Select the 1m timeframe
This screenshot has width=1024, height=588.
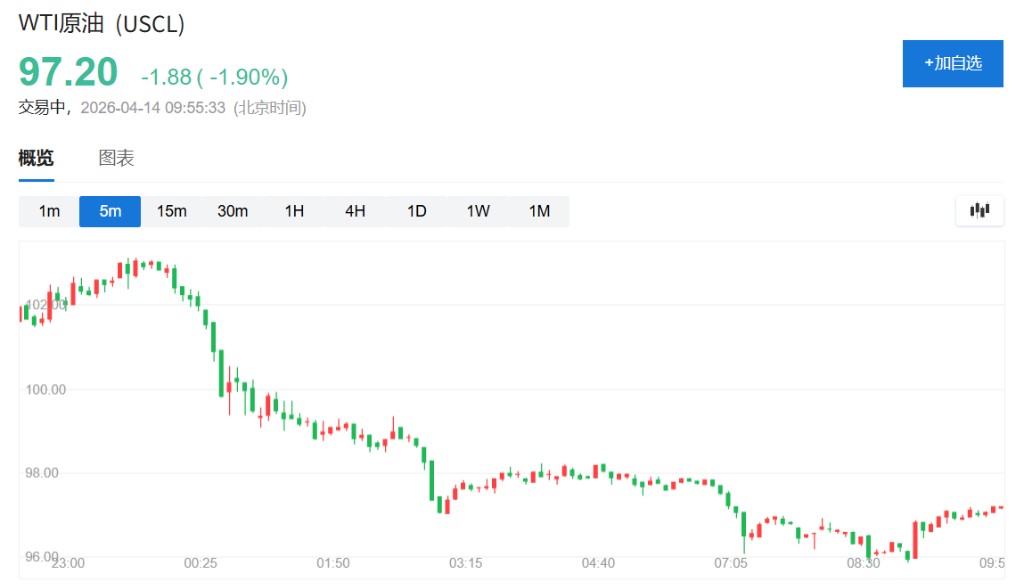tap(49, 211)
